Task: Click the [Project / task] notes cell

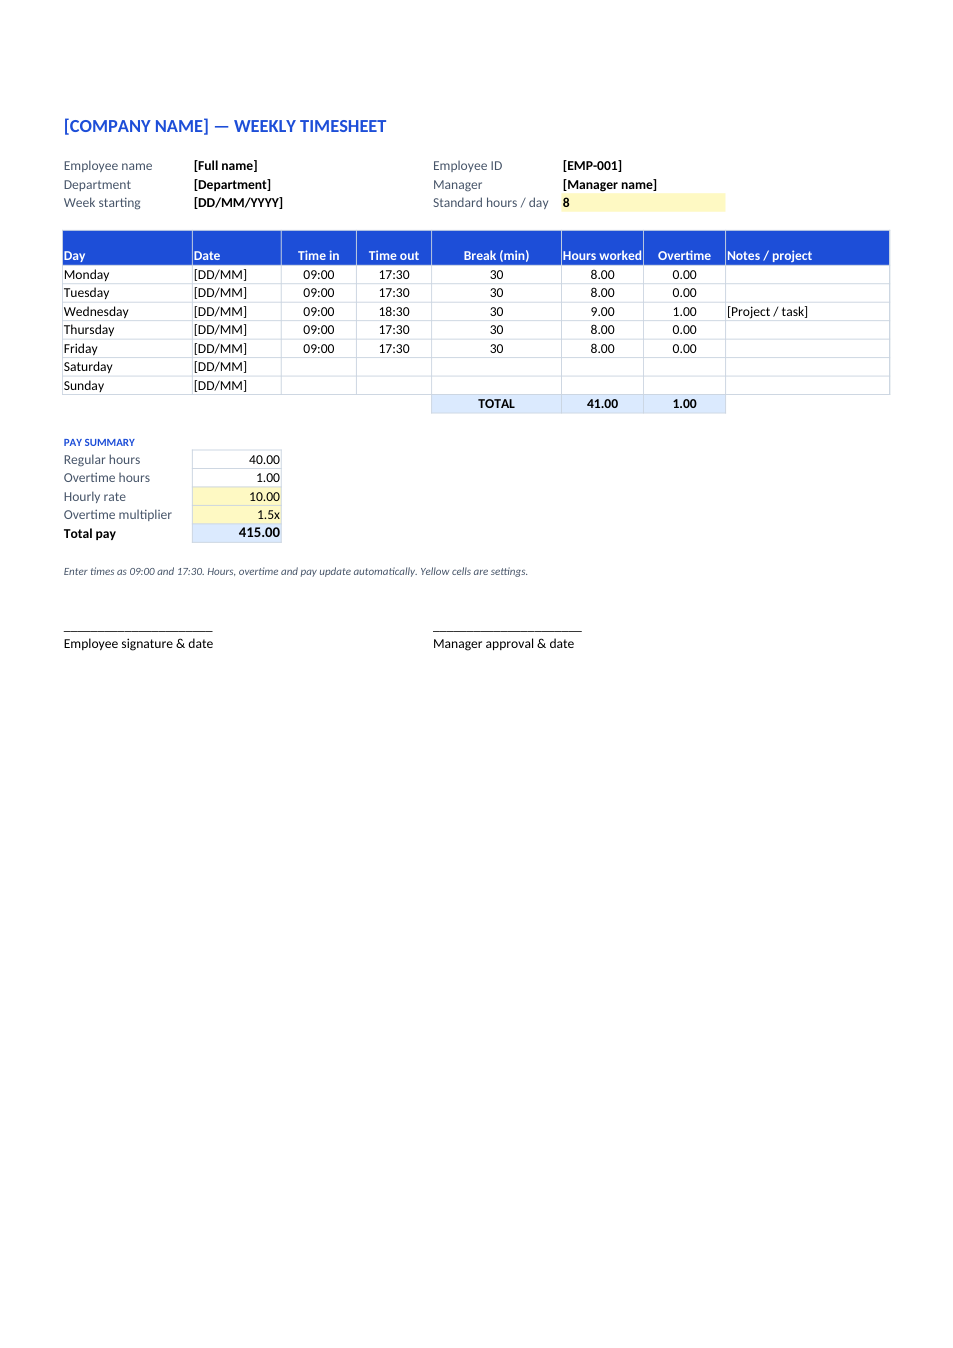Action: pyautogui.click(x=807, y=312)
